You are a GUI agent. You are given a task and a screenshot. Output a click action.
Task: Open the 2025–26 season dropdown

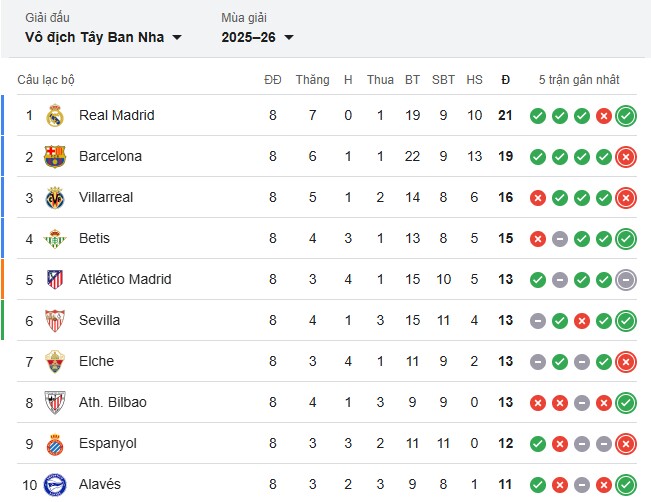click(258, 38)
